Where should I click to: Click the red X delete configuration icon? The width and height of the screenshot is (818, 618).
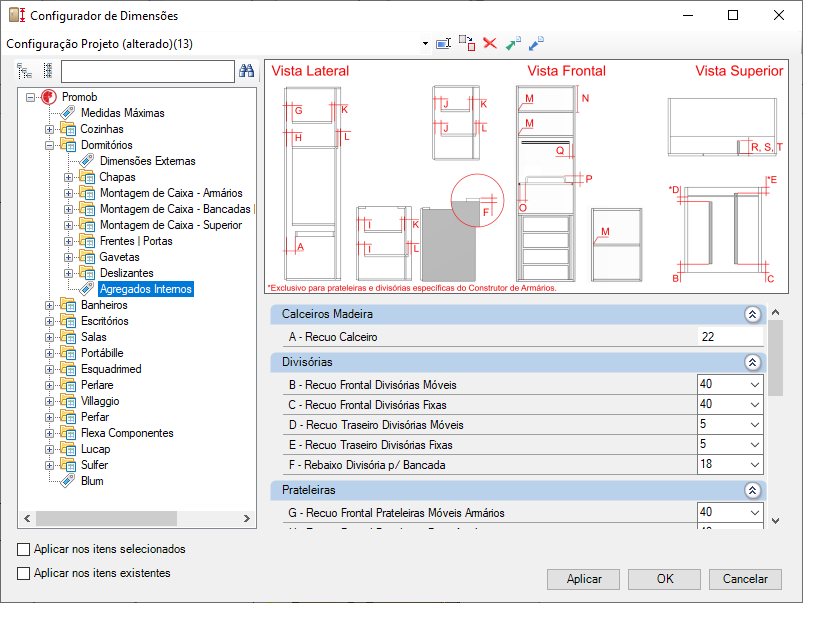(490, 43)
